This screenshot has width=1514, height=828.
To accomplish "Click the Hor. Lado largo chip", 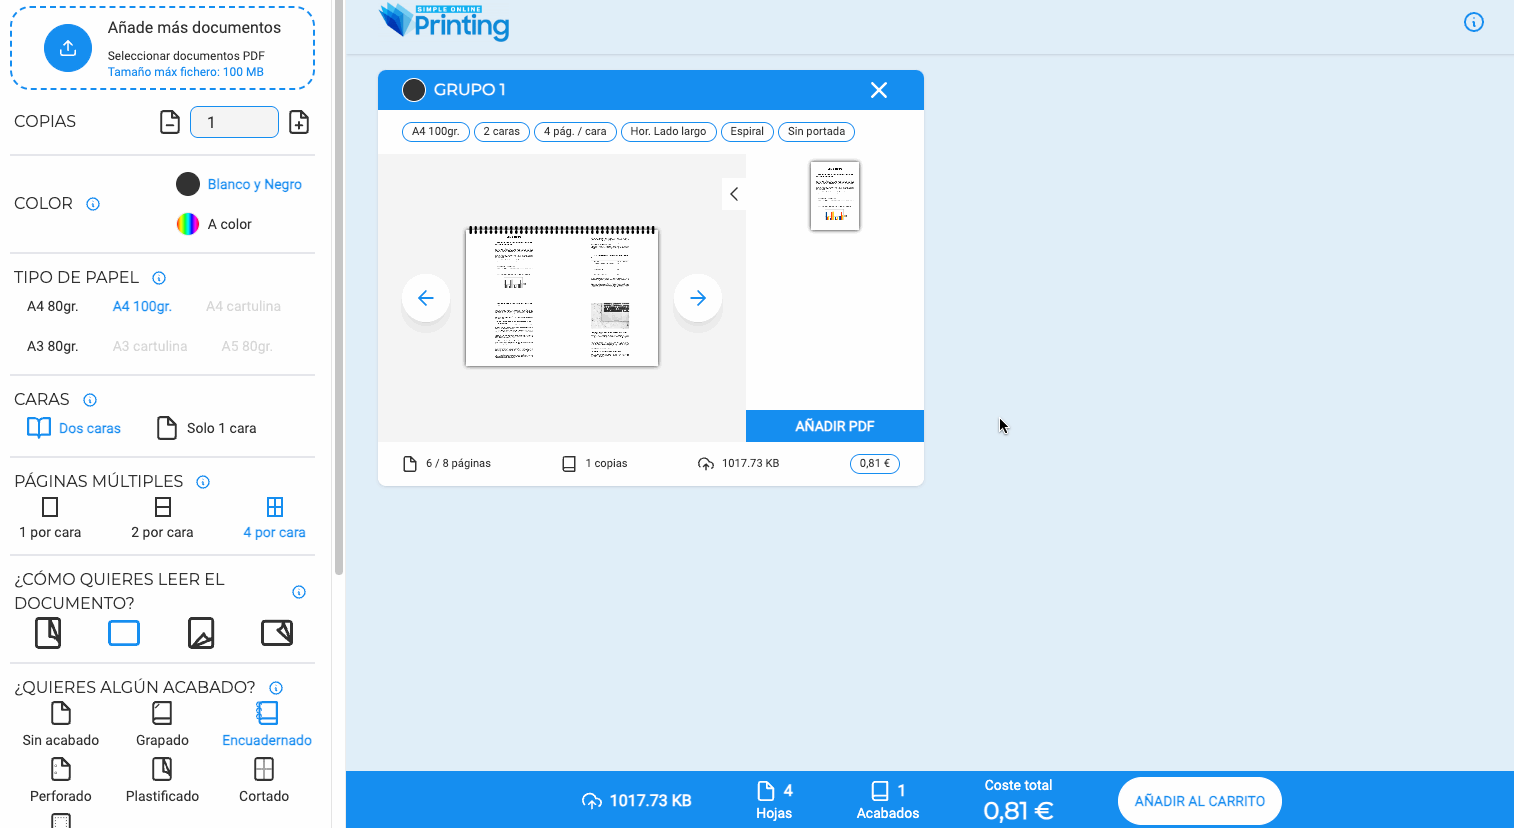I will (668, 132).
